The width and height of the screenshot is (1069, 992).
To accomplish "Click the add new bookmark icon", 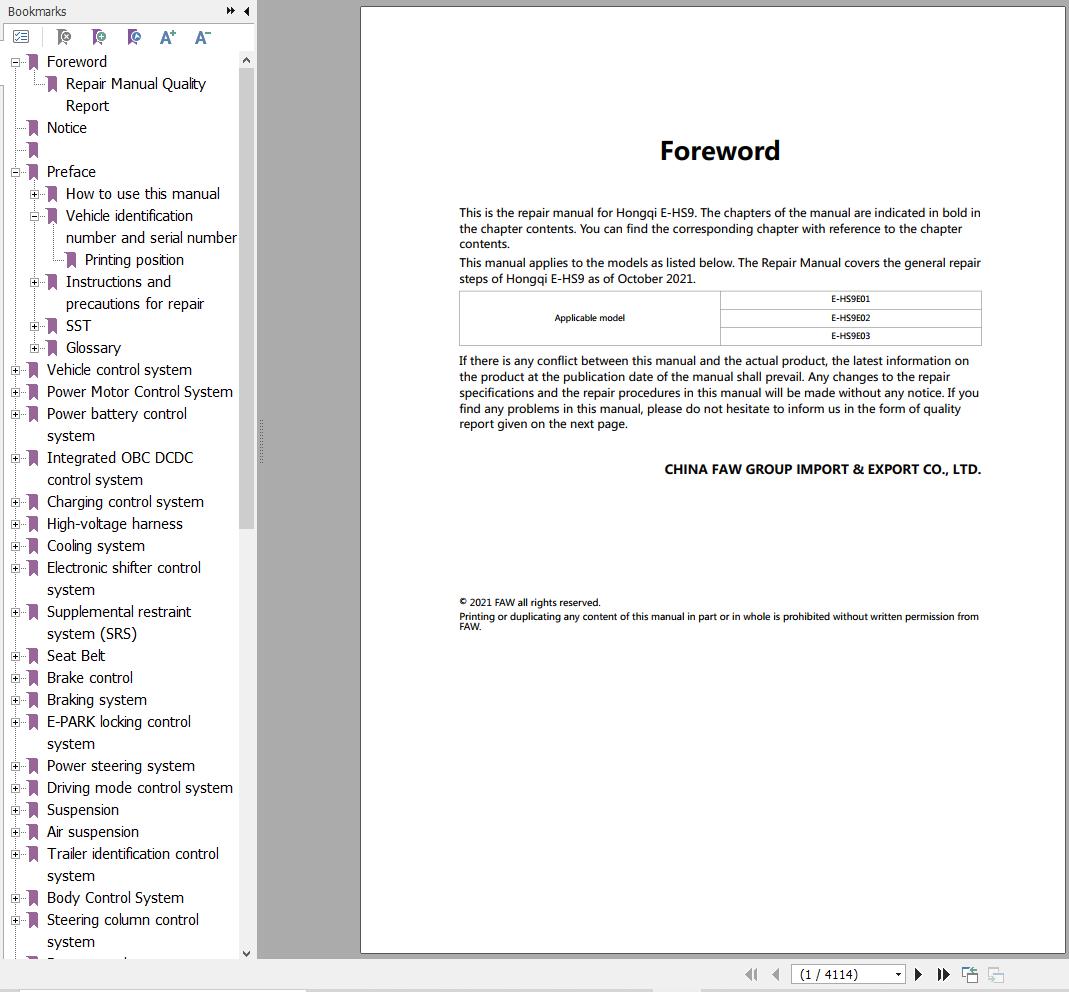I will (x=98, y=35).
